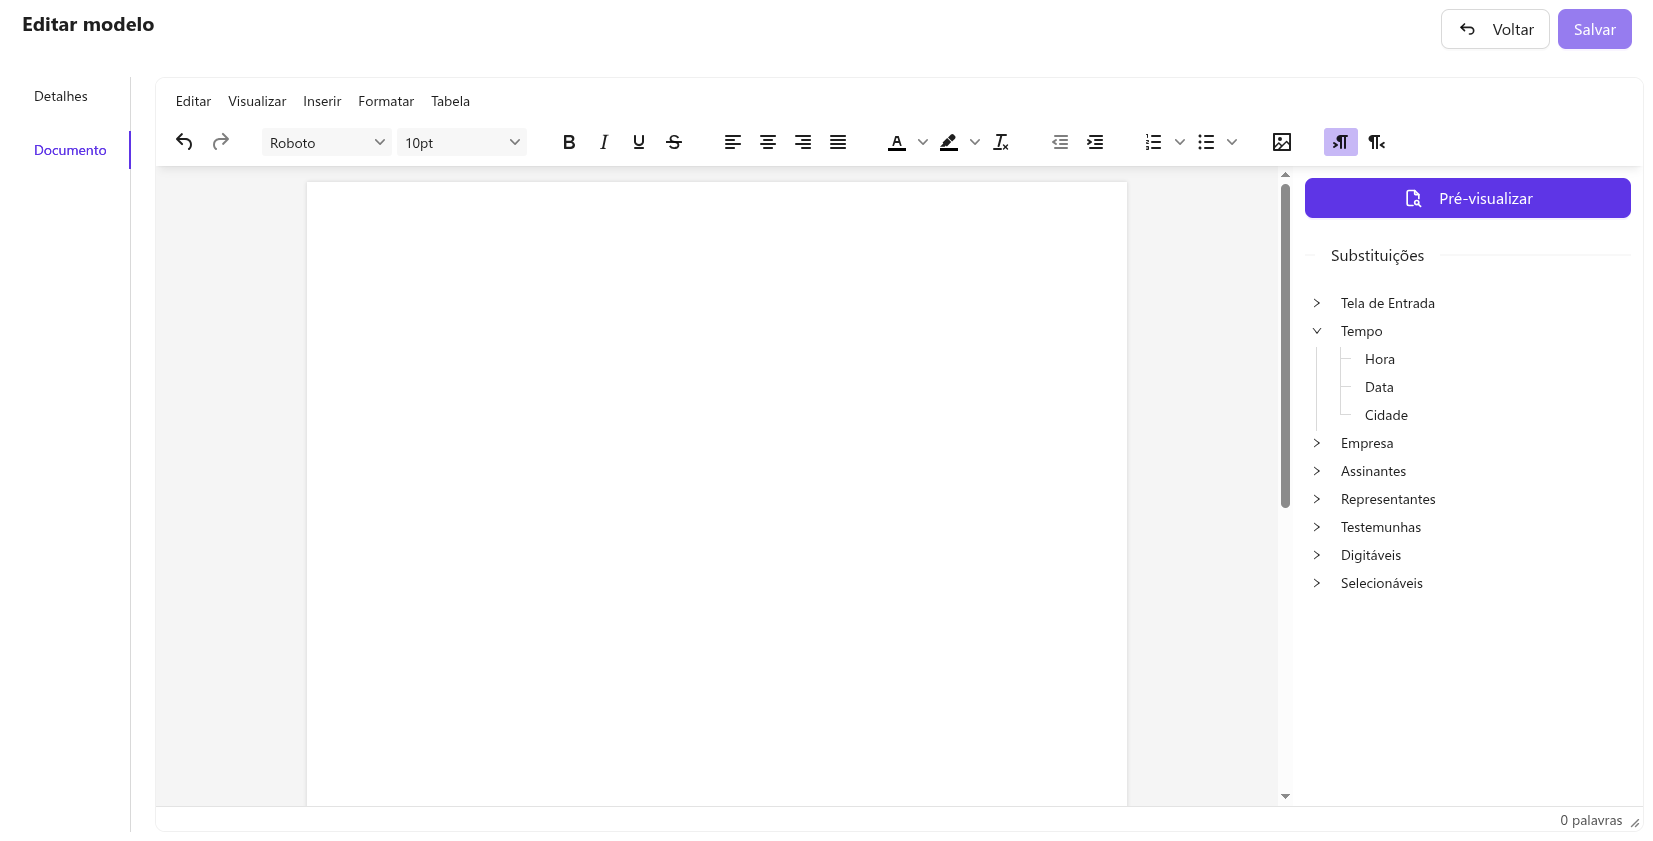Justify text with the justify alignment icon
The height and width of the screenshot is (841, 1653).
(x=838, y=142)
